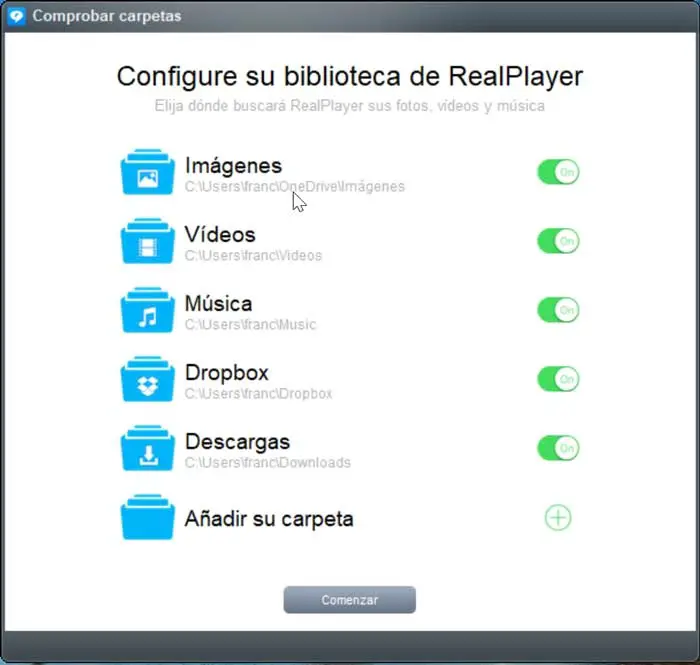Click the Dropbox folder icon
Viewport: 700px width, 665px height.
[147, 379]
